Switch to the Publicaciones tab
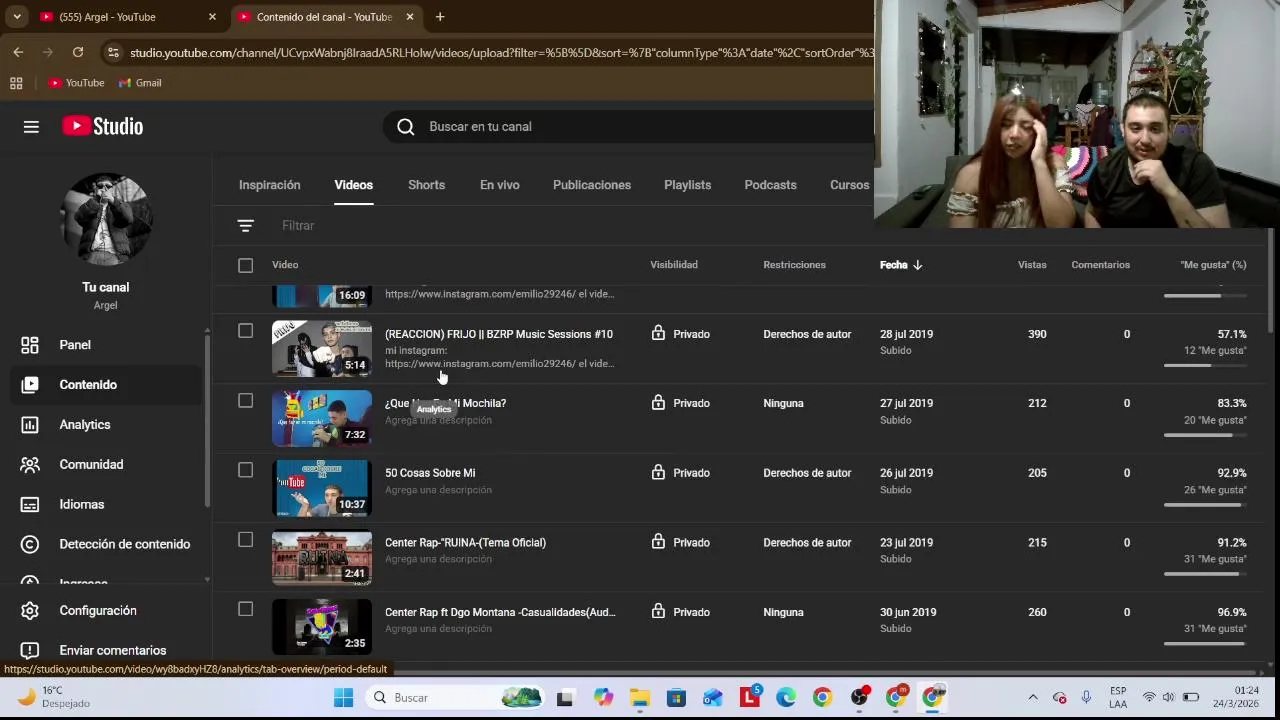1280x720 pixels. 592,185
